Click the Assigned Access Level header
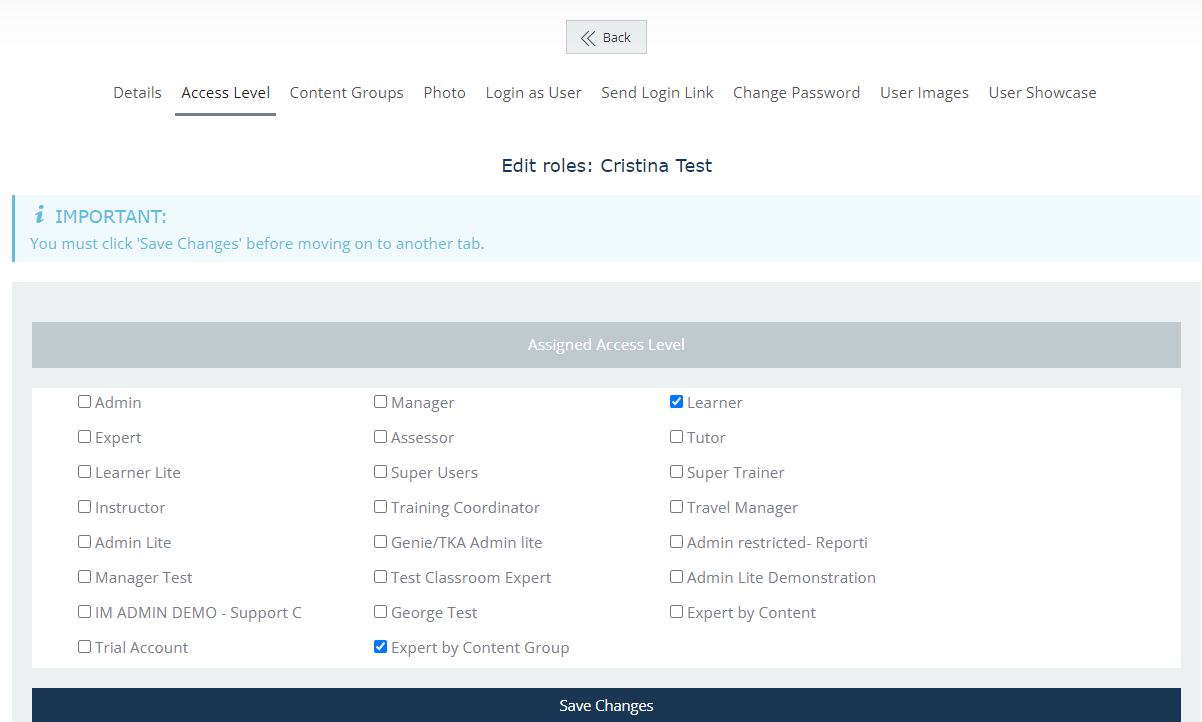Screen dimensions: 1202x722 click(606, 345)
